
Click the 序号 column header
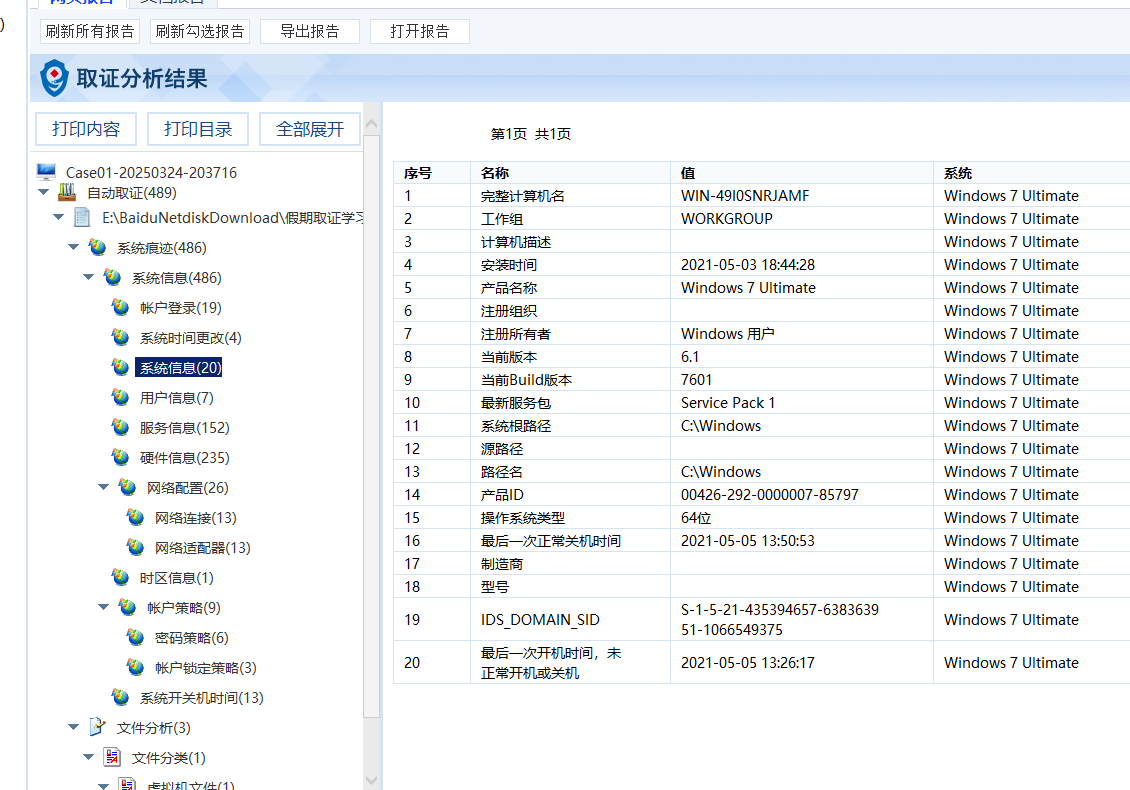432,173
